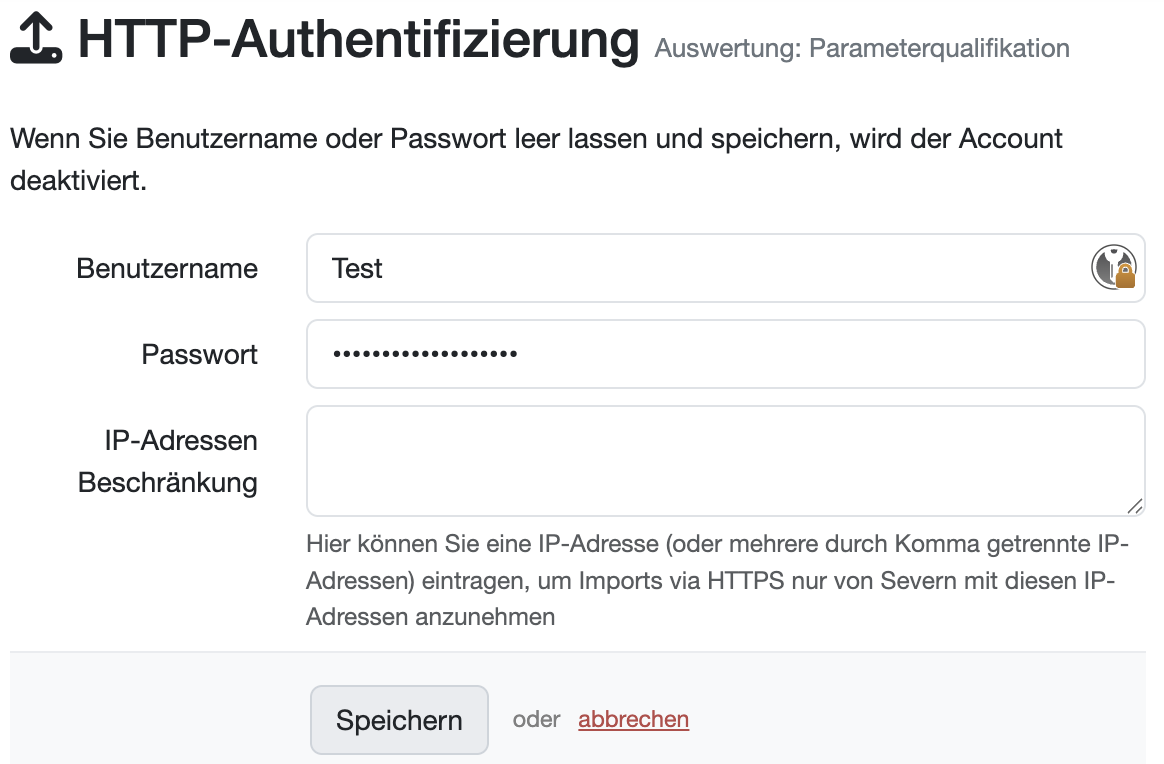1164x764 pixels.
Task: Open the password manager key icon
Action: pos(1113,267)
